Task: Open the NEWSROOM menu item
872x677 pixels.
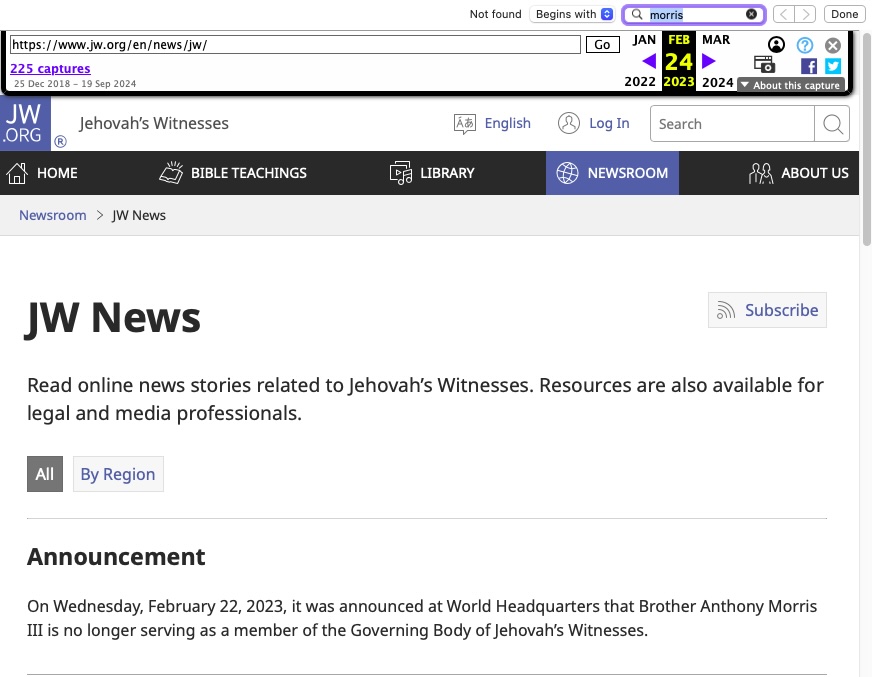Action: [612, 173]
